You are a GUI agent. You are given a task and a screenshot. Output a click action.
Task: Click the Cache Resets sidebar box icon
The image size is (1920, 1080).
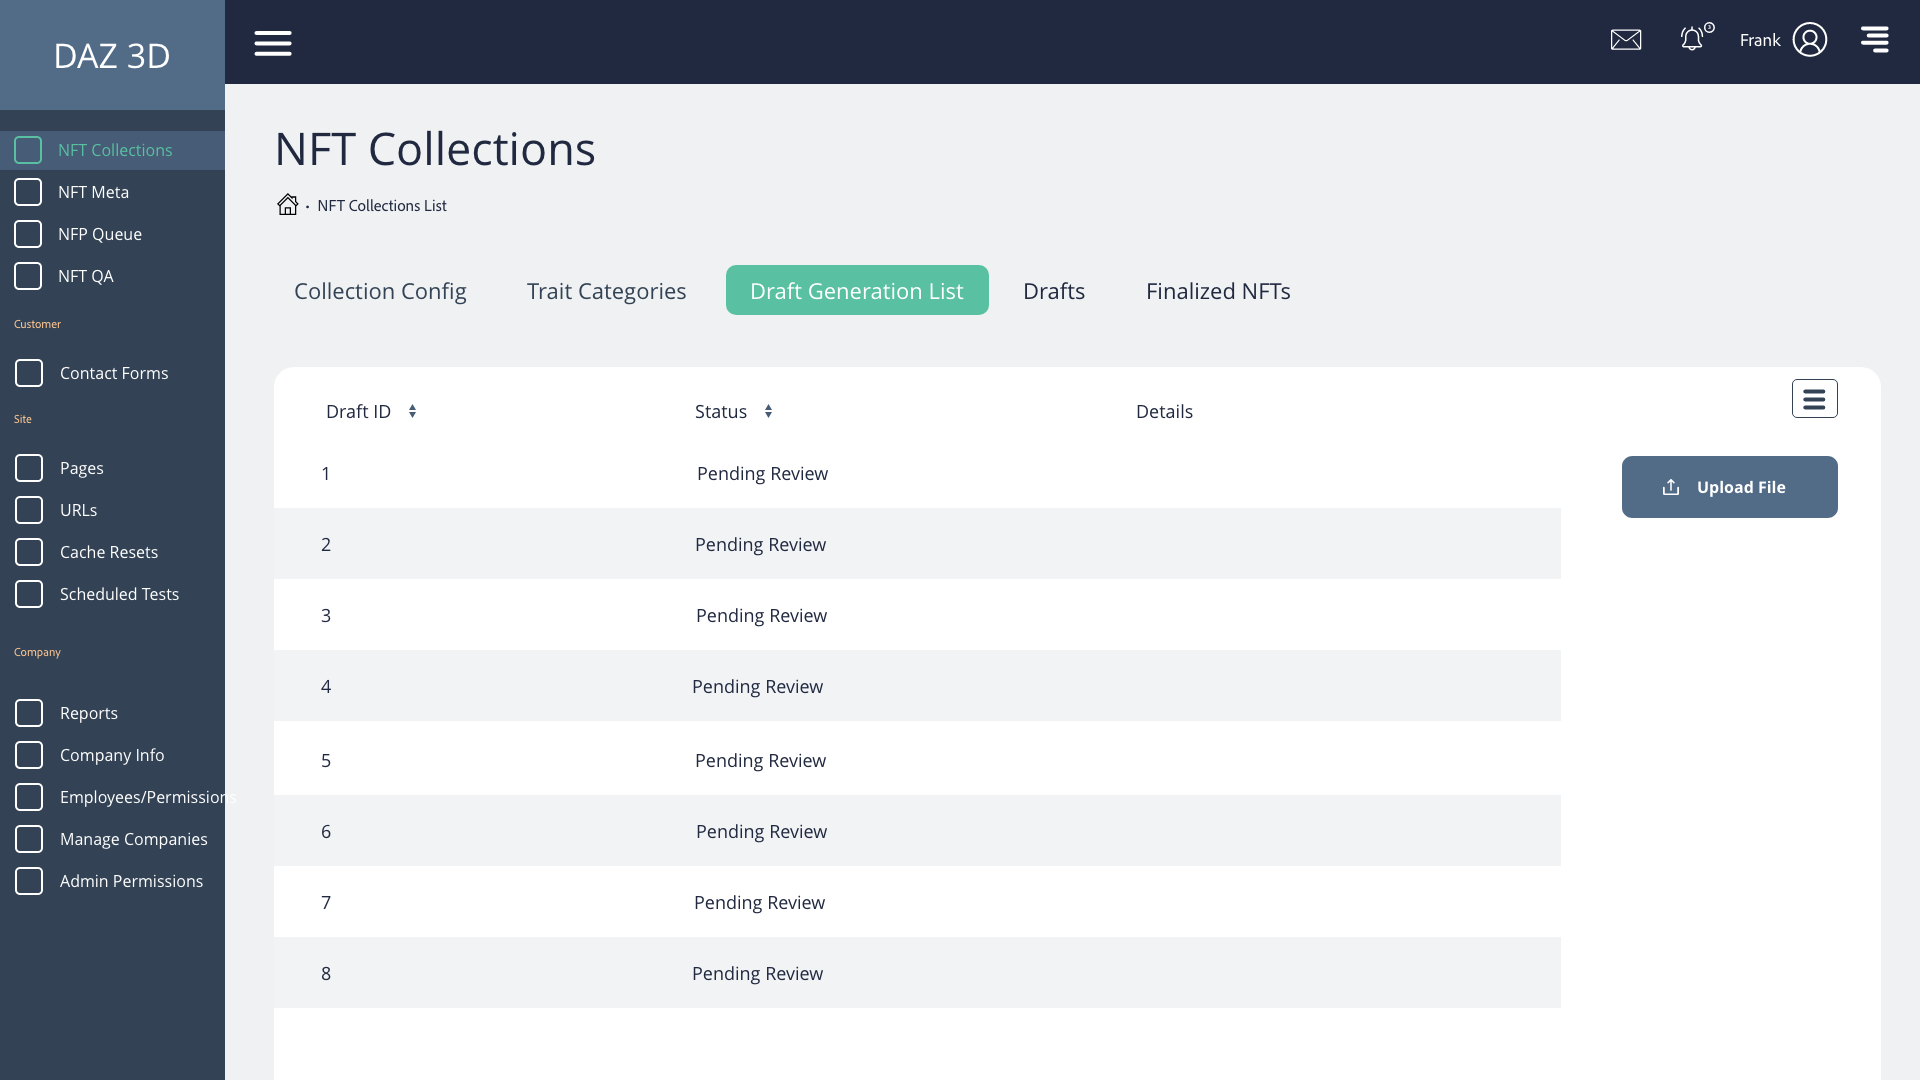[x=29, y=552]
